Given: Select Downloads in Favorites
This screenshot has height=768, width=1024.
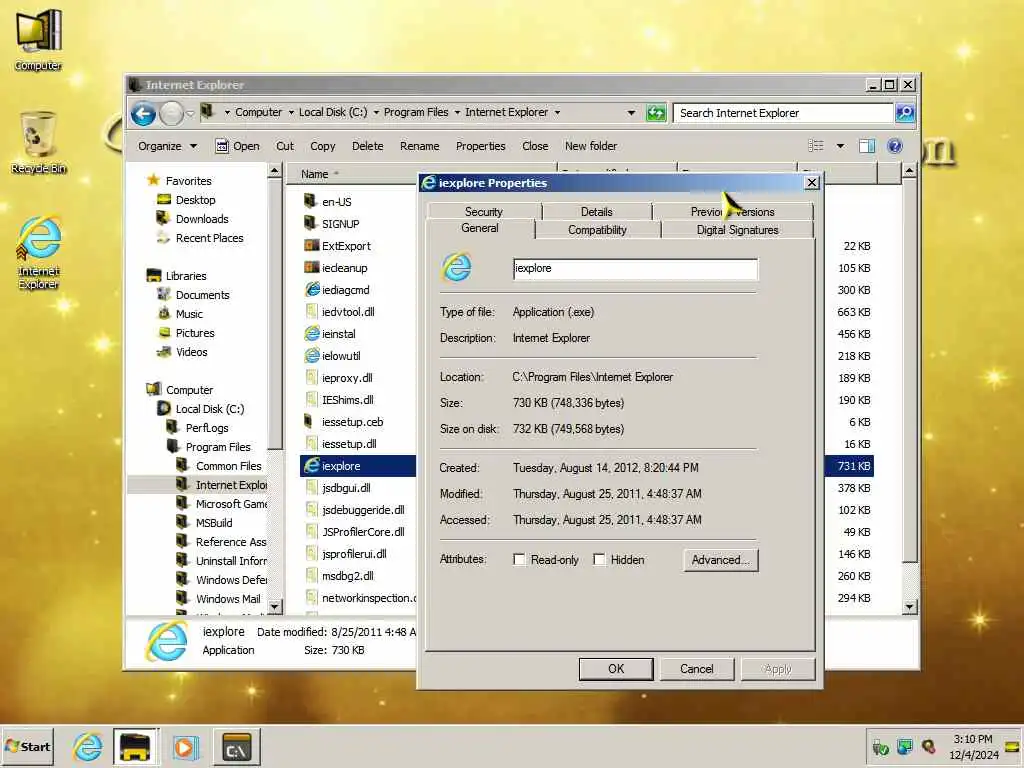Looking at the screenshot, I should pyautogui.click(x=202, y=219).
